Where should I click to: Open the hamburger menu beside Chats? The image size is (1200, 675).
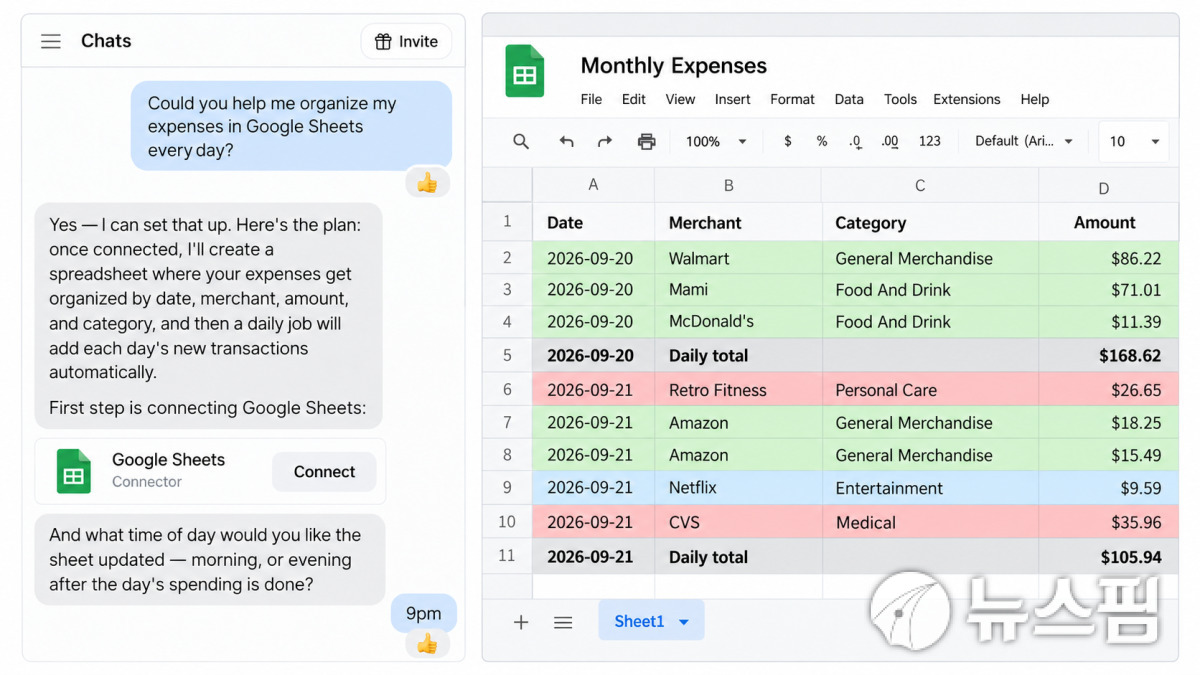click(x=51, y=41)
